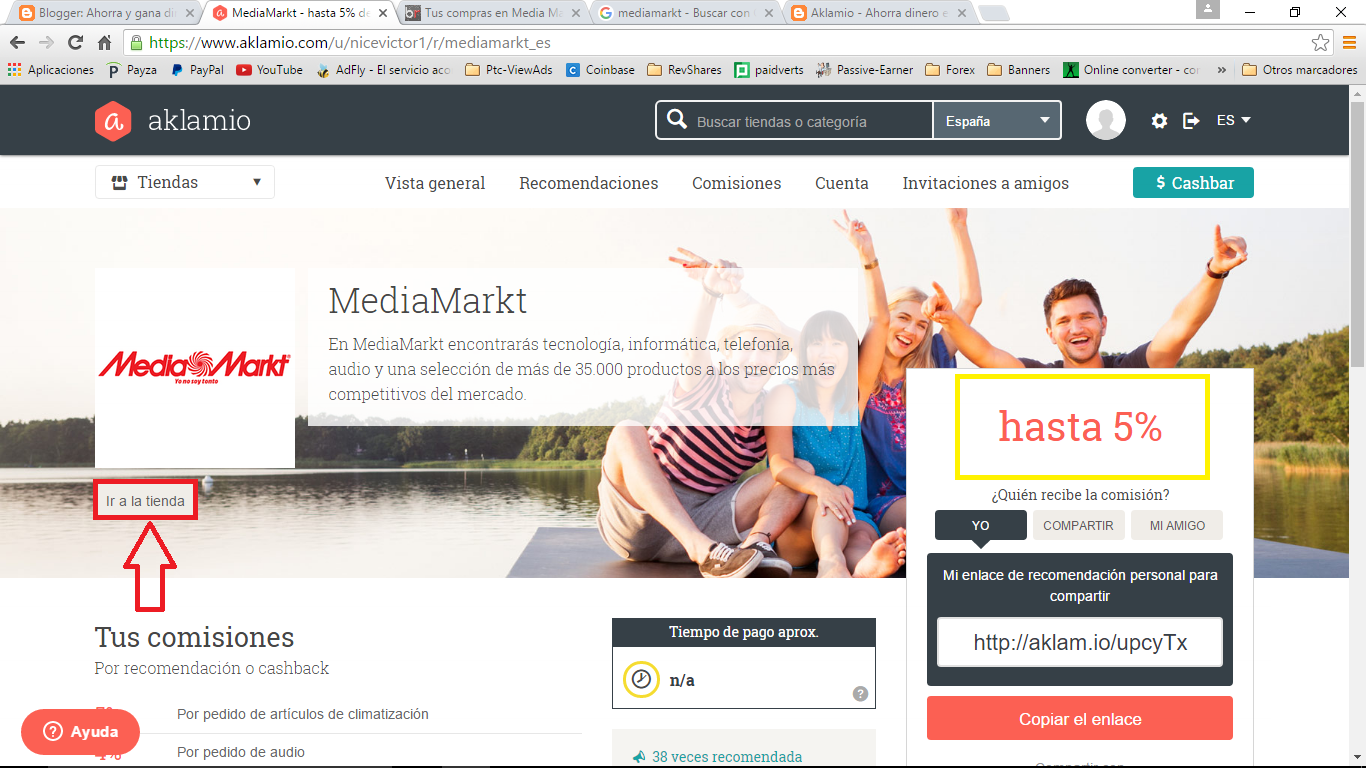The image size is (1366, 768).
Task: Go to Vista general menu item
Action: [x=435, y=183]
